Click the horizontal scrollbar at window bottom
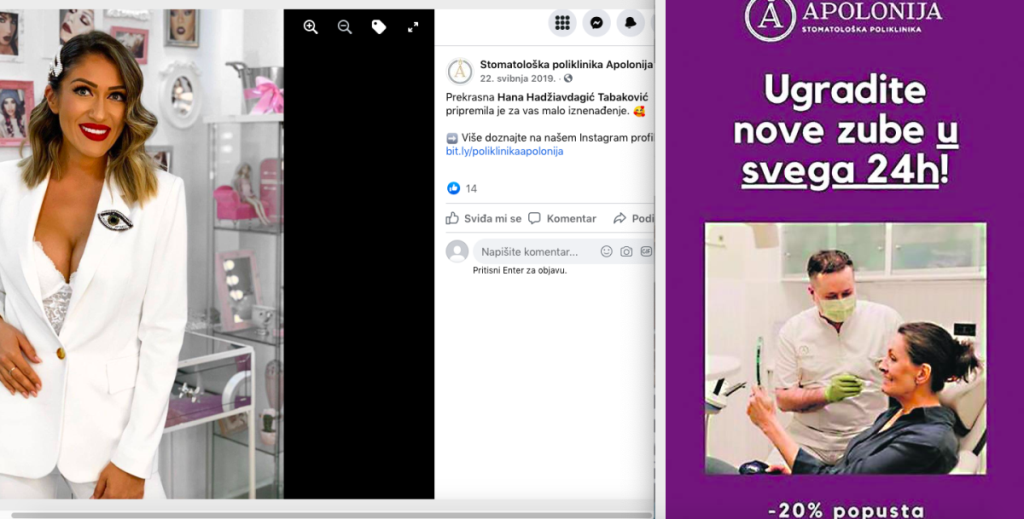This screenshot has width=1024, height=519. point(330,514)
